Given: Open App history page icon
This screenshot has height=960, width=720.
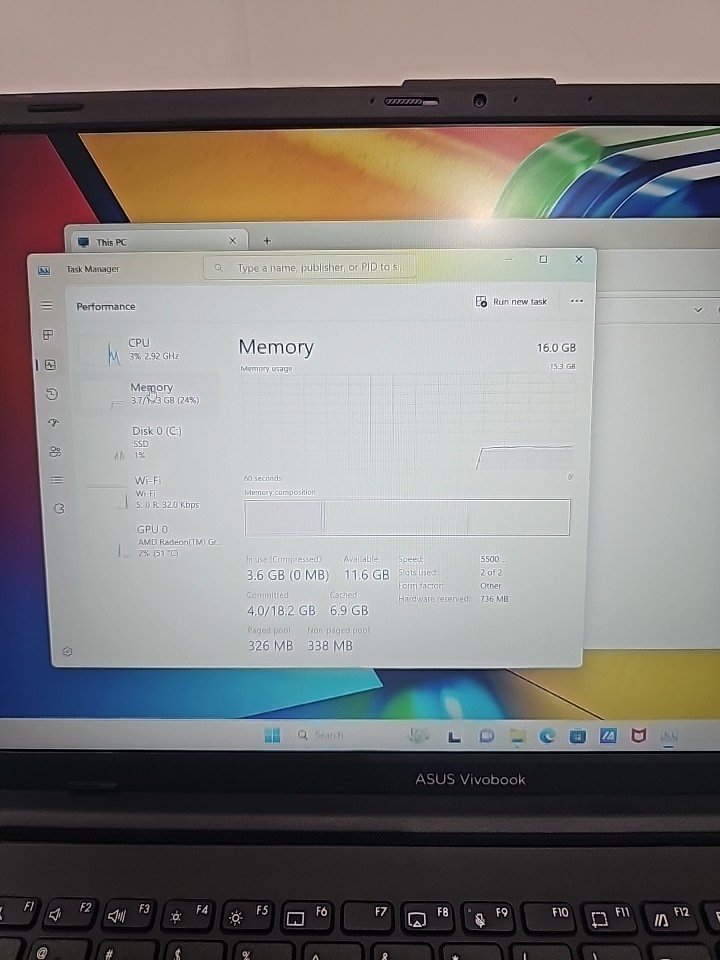Looking at the screenshot, I should (x=51, y=394).
